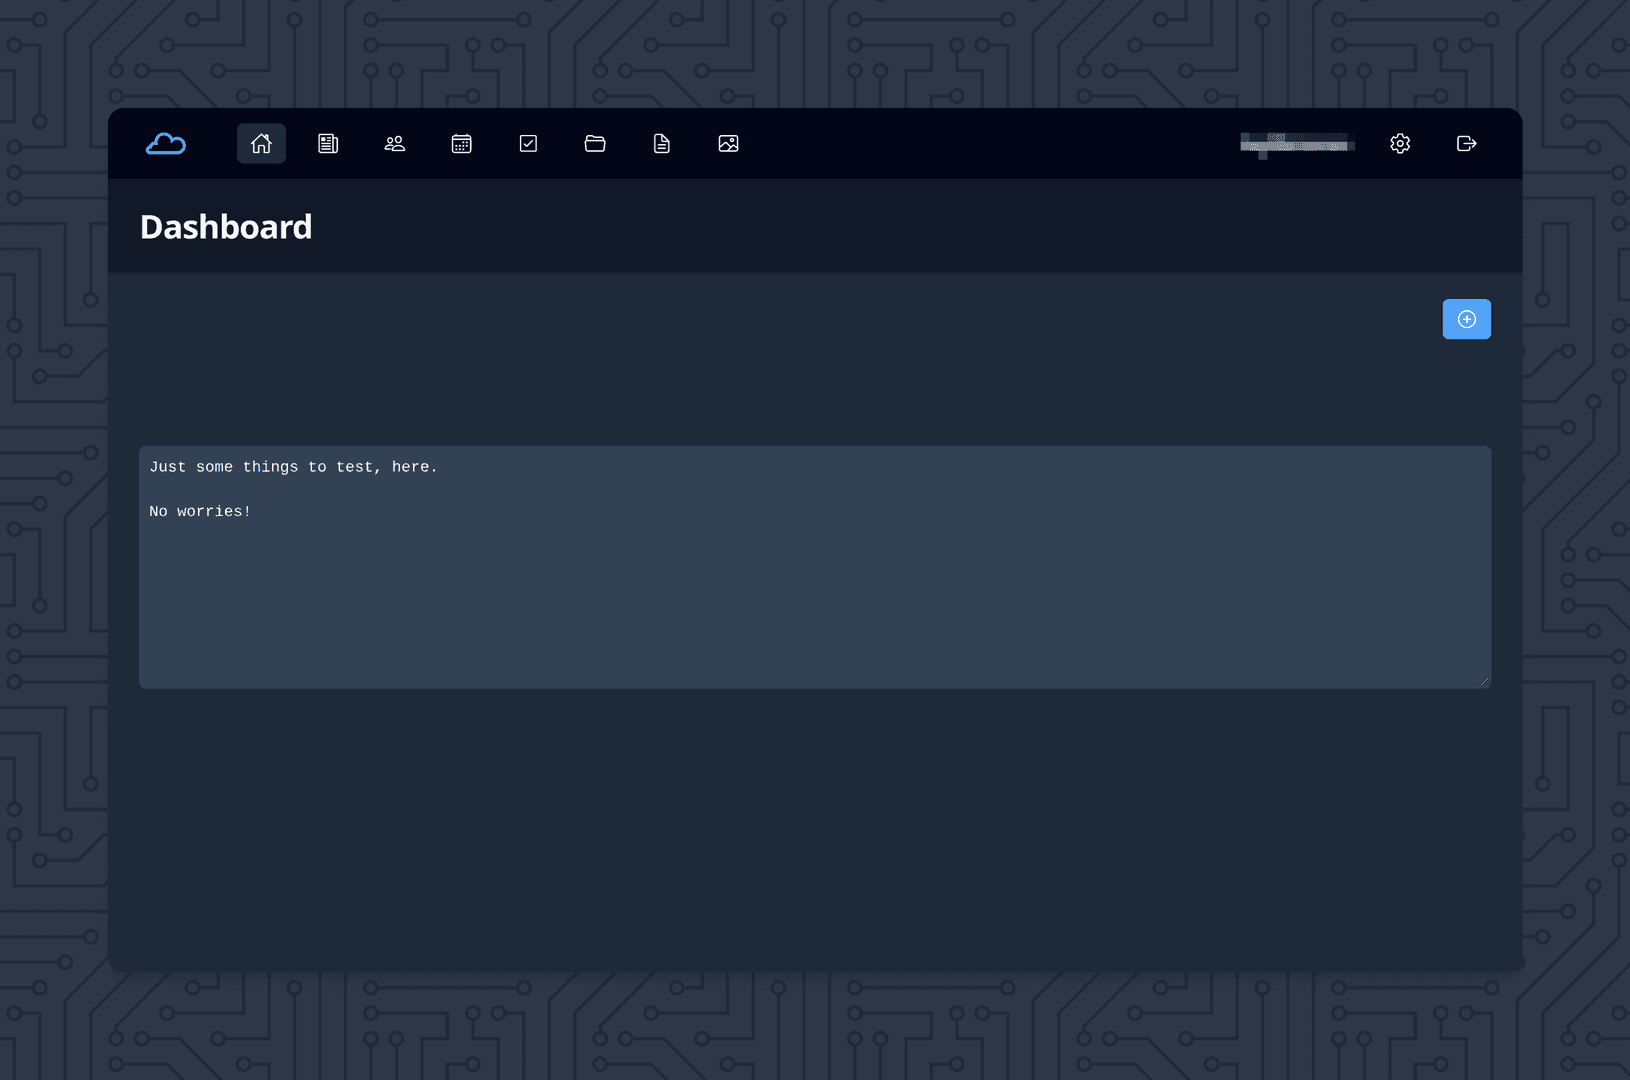Click the blue cloud logo
Viewport: 1630px width, 1080px height.
(165, 143)
